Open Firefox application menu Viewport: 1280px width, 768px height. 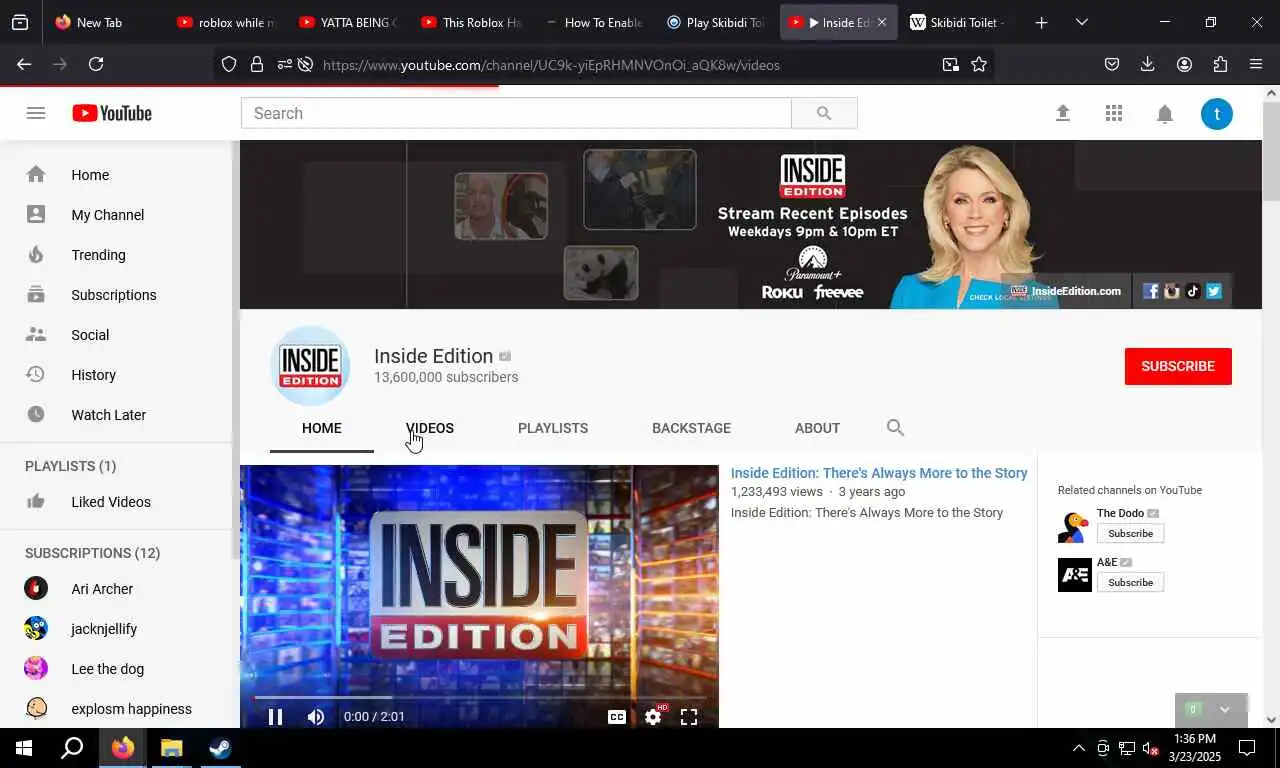[x=1256, y=64]
